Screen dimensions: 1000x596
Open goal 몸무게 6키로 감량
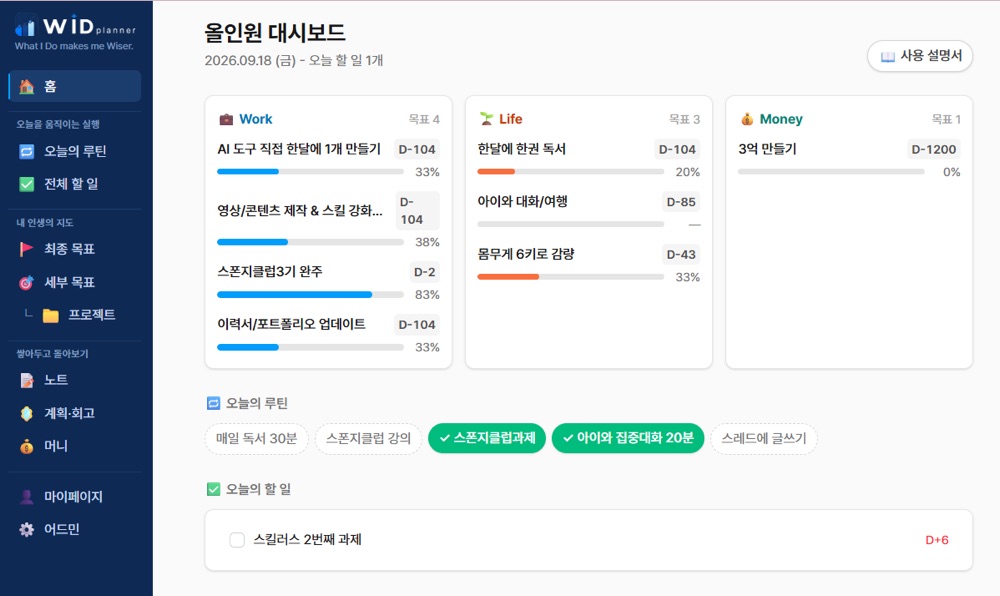coord(526,254)
